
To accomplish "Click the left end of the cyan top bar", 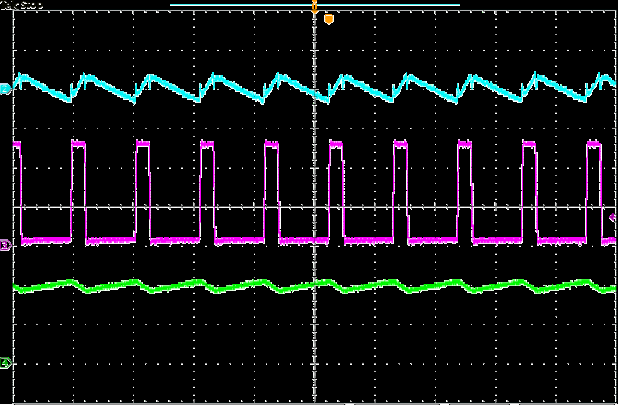I will click(172, 5).
